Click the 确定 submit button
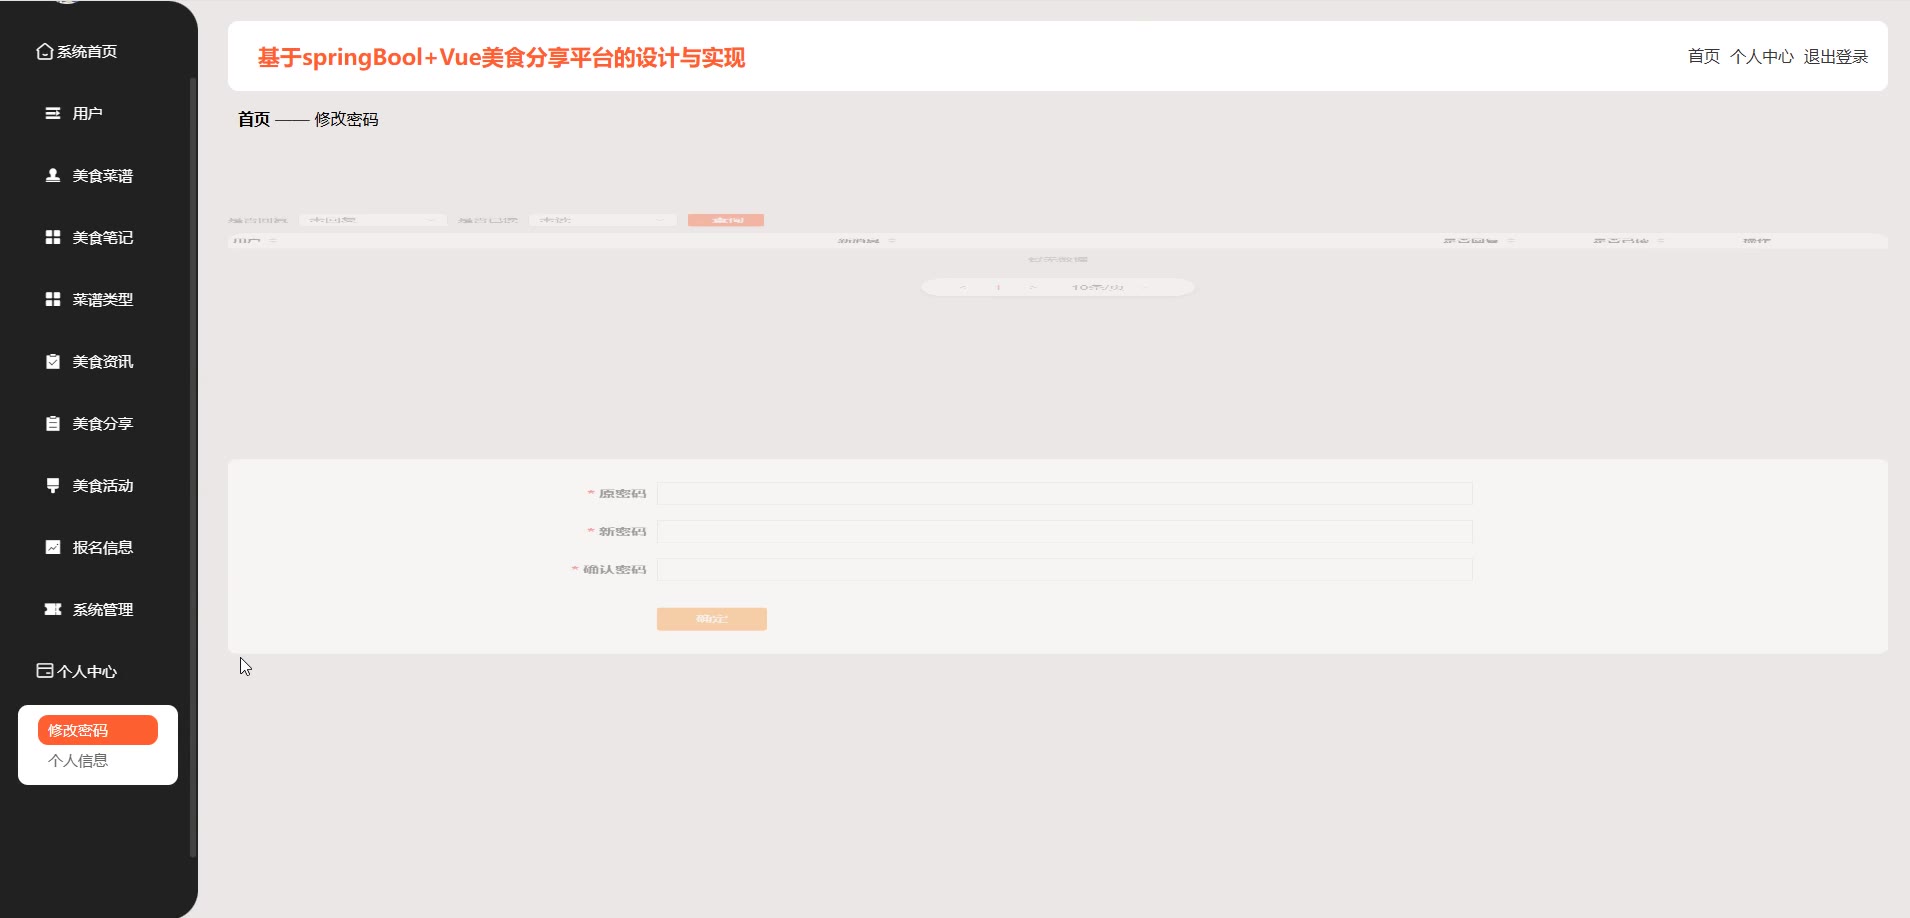Viewport: 1910px width, 918px height. pyautogui.click(x=712, y=619)
